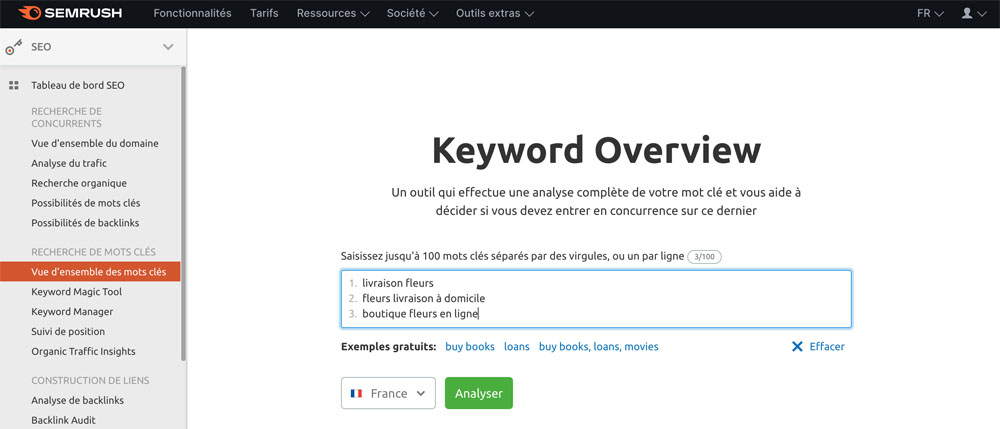Image resolution: width=1000 pixels, height=429 pixels.
Task: Click the SEO key icon in sidebar
Action: click(13, 47)
